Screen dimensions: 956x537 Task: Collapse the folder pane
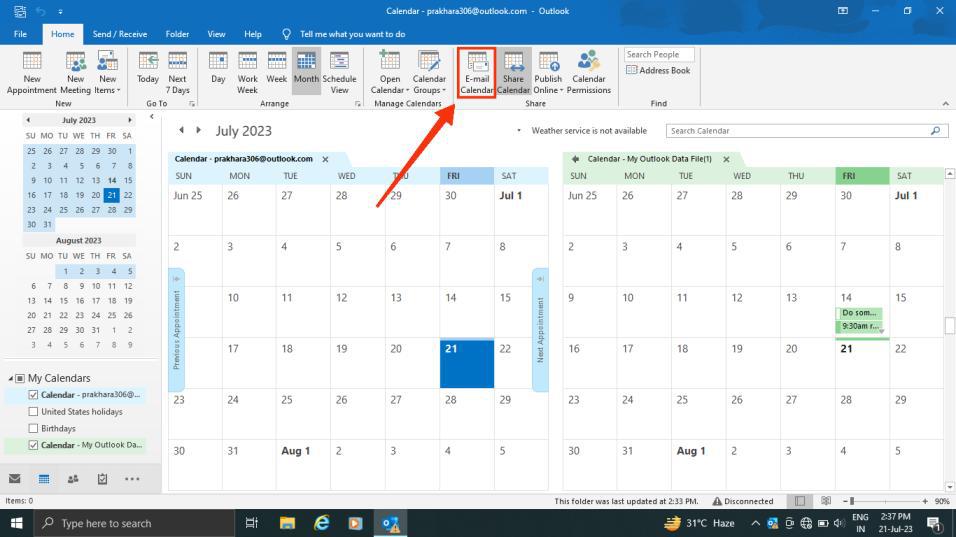(152, 116)
